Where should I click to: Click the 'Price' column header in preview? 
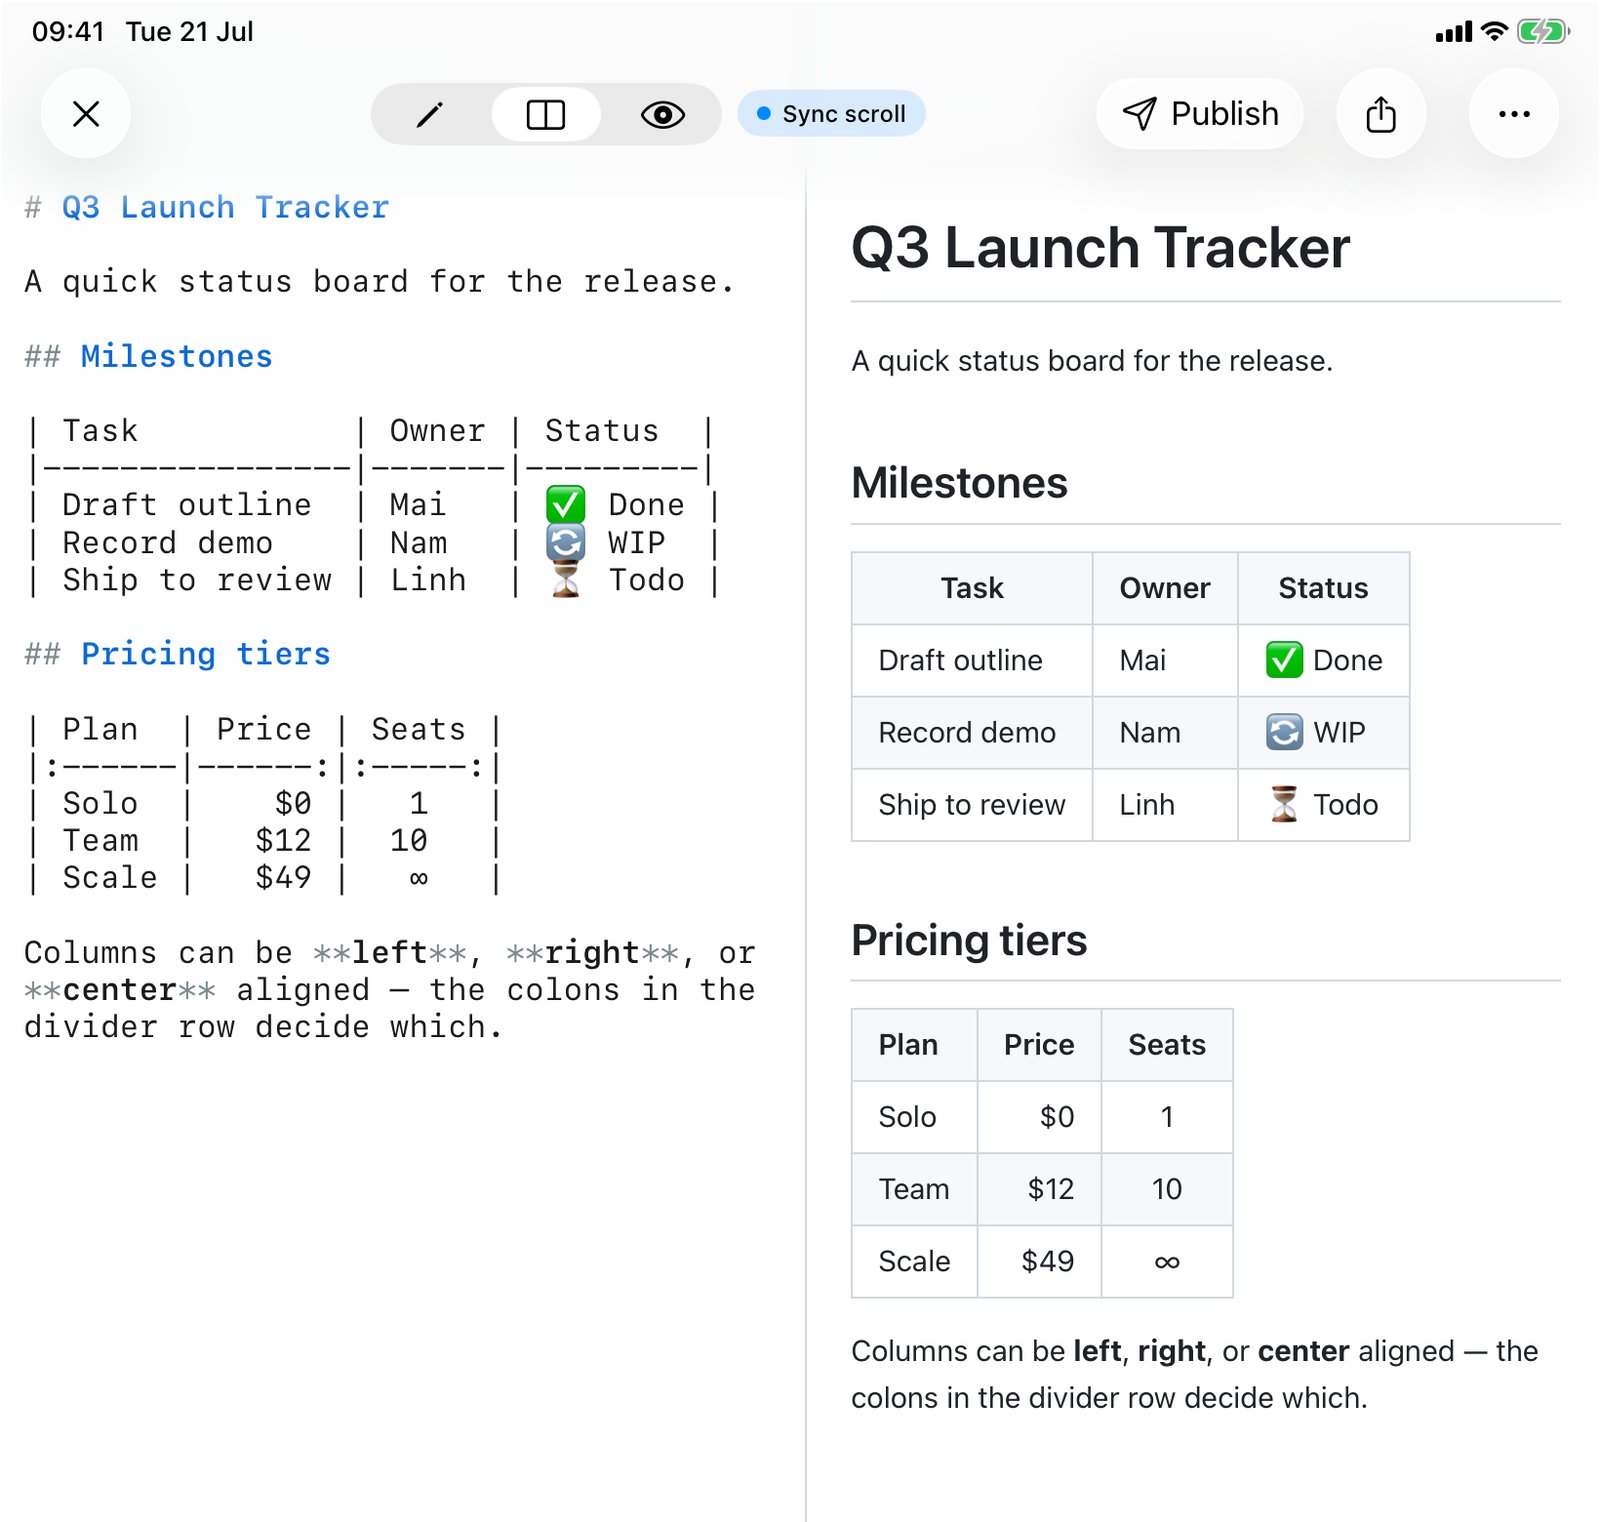(1039, 1045)
